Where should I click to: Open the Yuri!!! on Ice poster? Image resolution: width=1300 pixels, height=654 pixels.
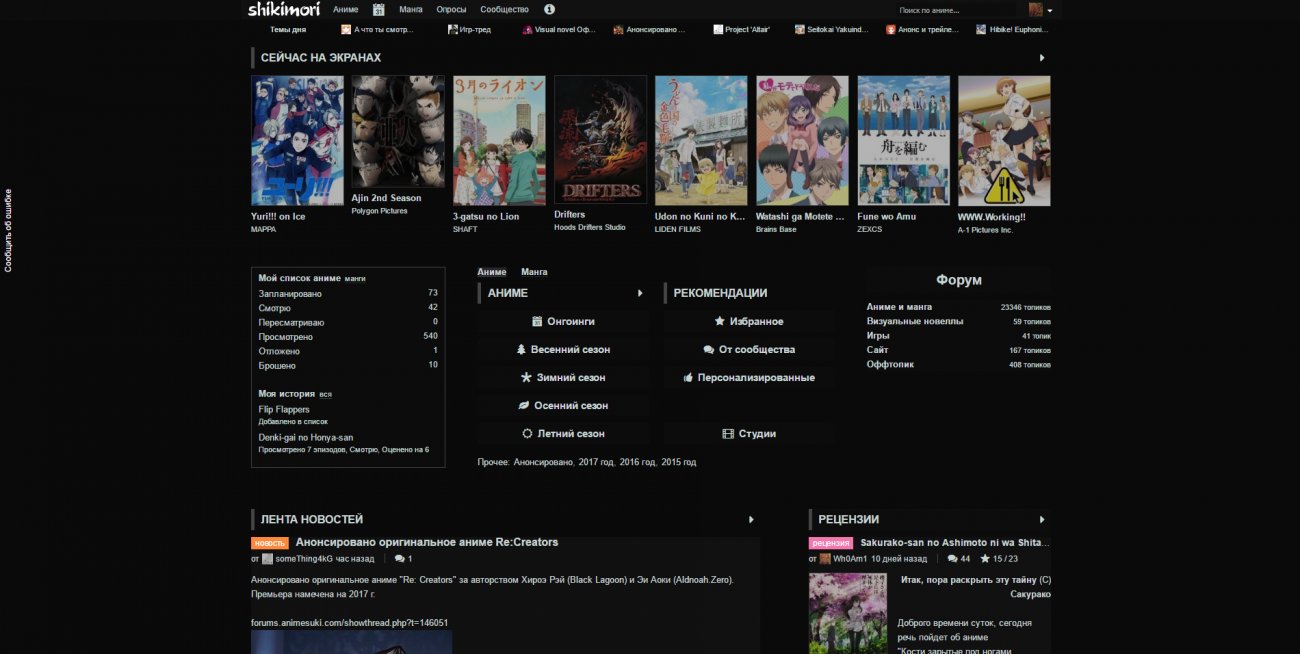click(x=297, y=140)
